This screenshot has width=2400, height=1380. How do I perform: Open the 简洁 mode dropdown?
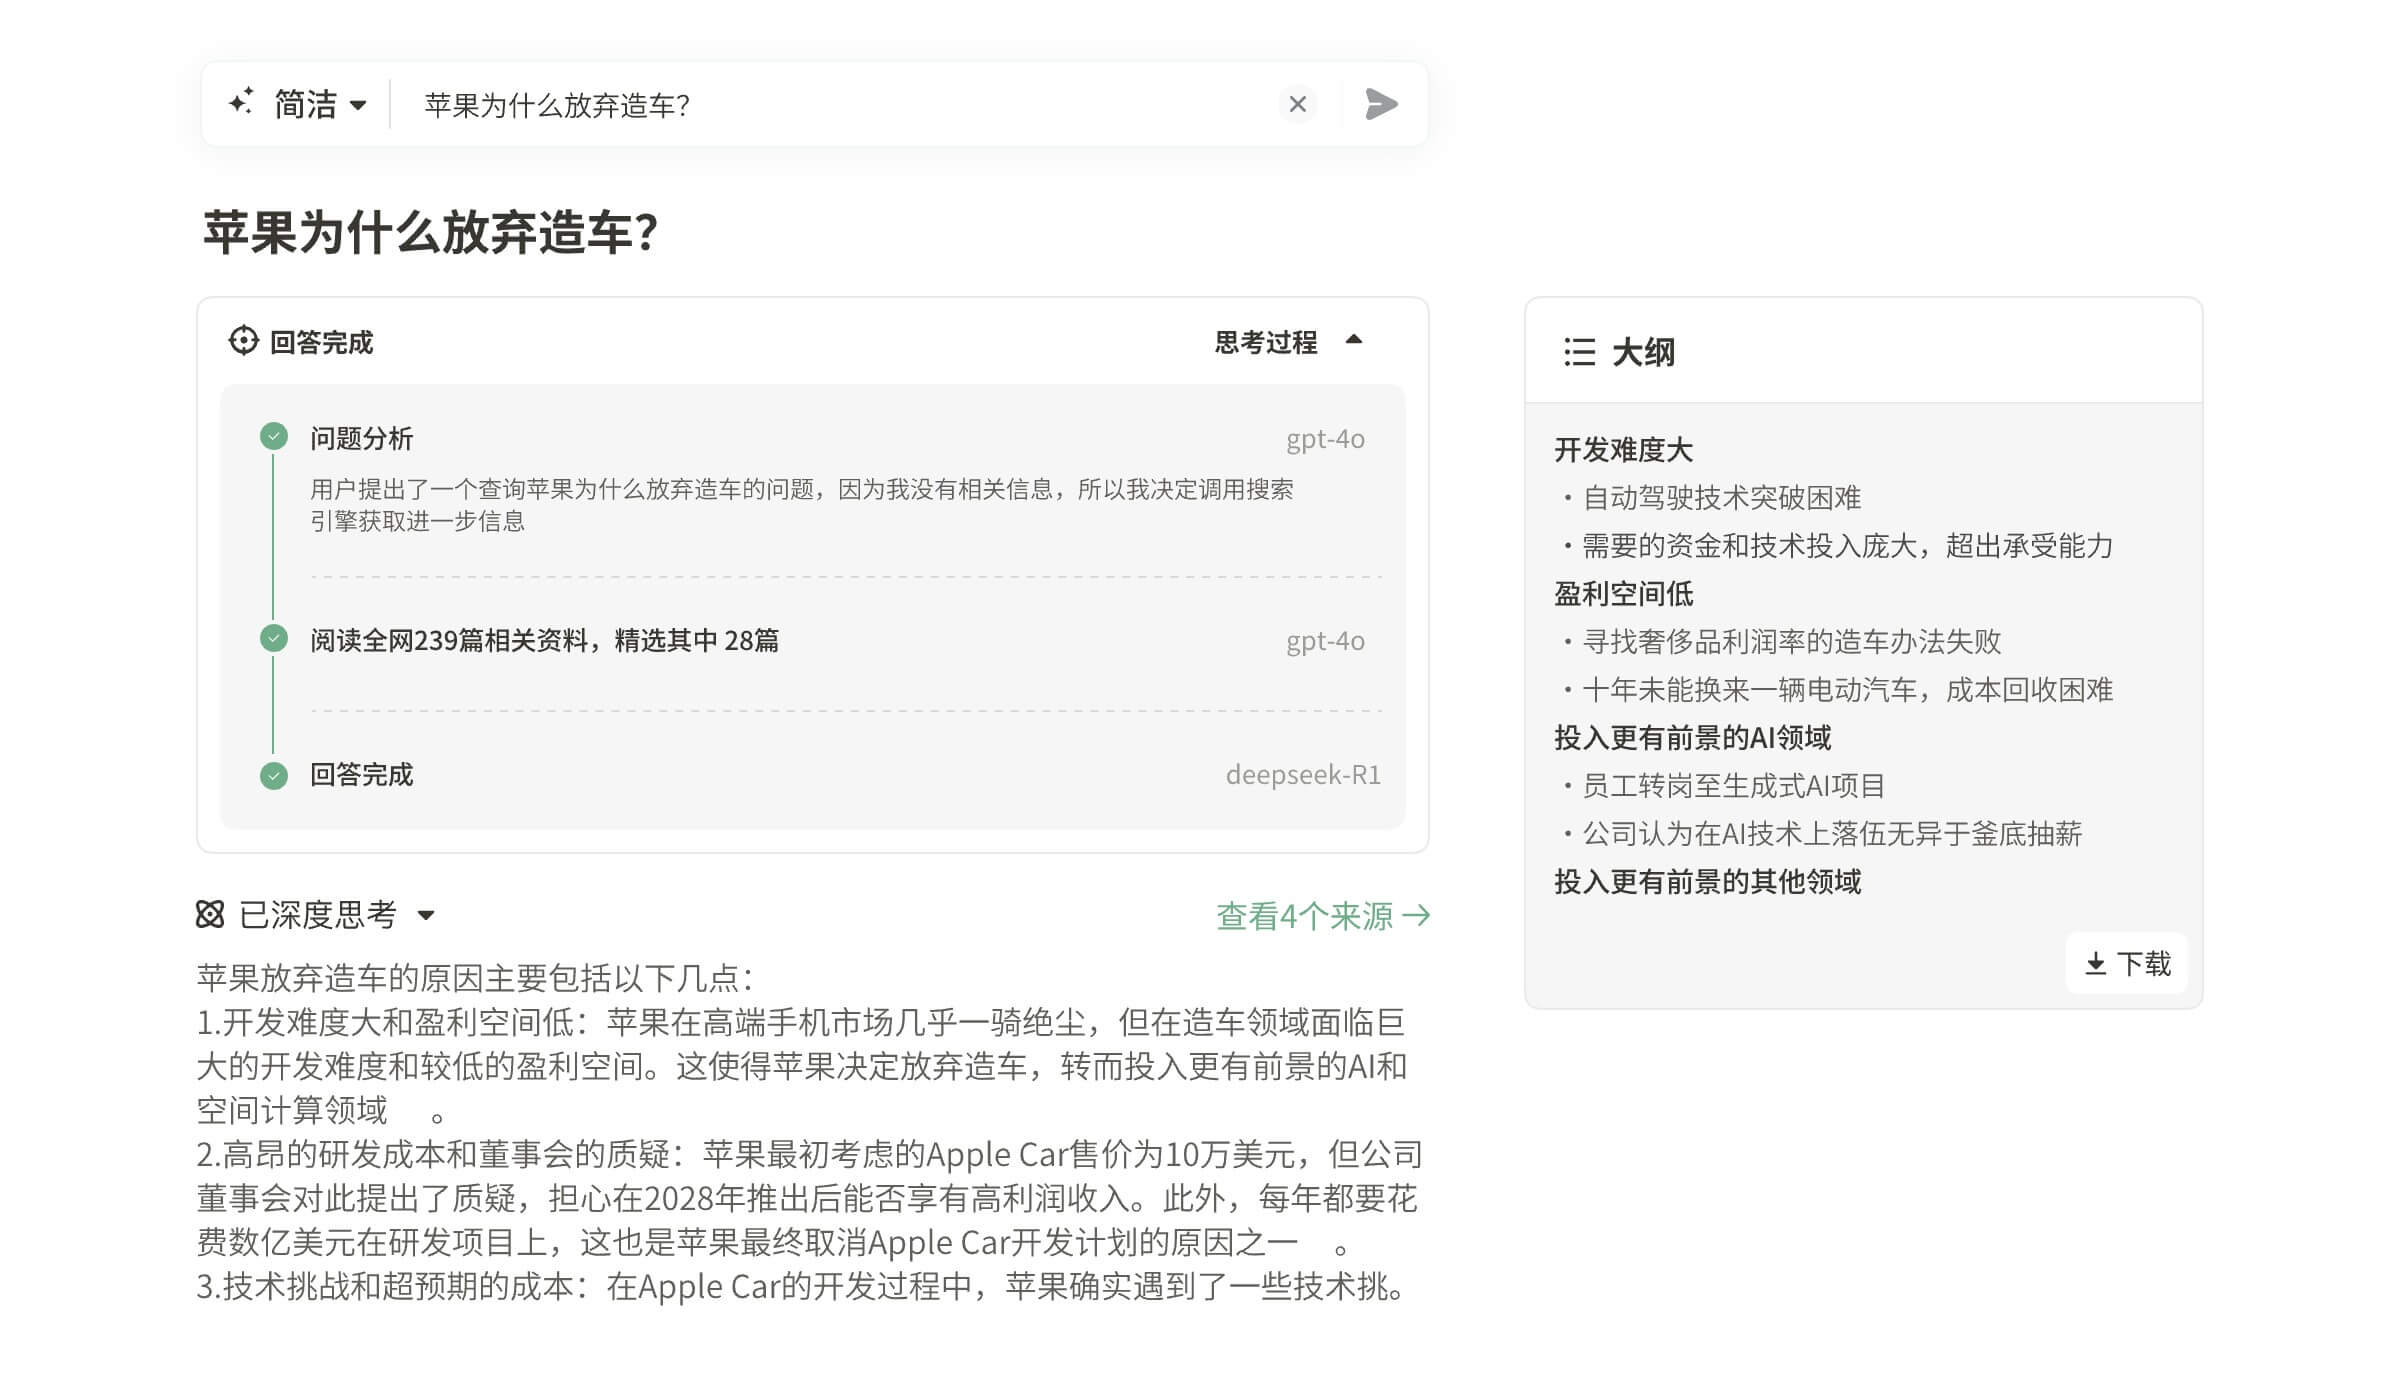[320, 104]
